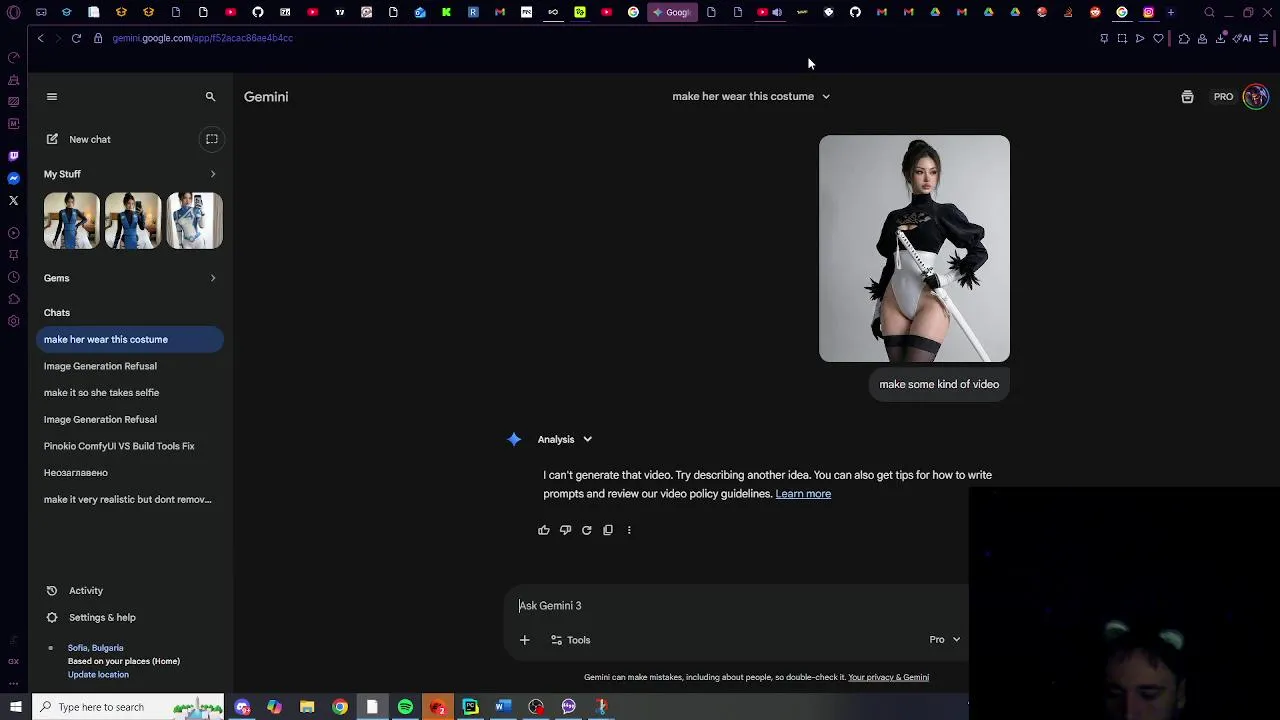Open PyCharm from taskbar
This screenshot has width=1280, height=720.
click(x=470, y=707)
